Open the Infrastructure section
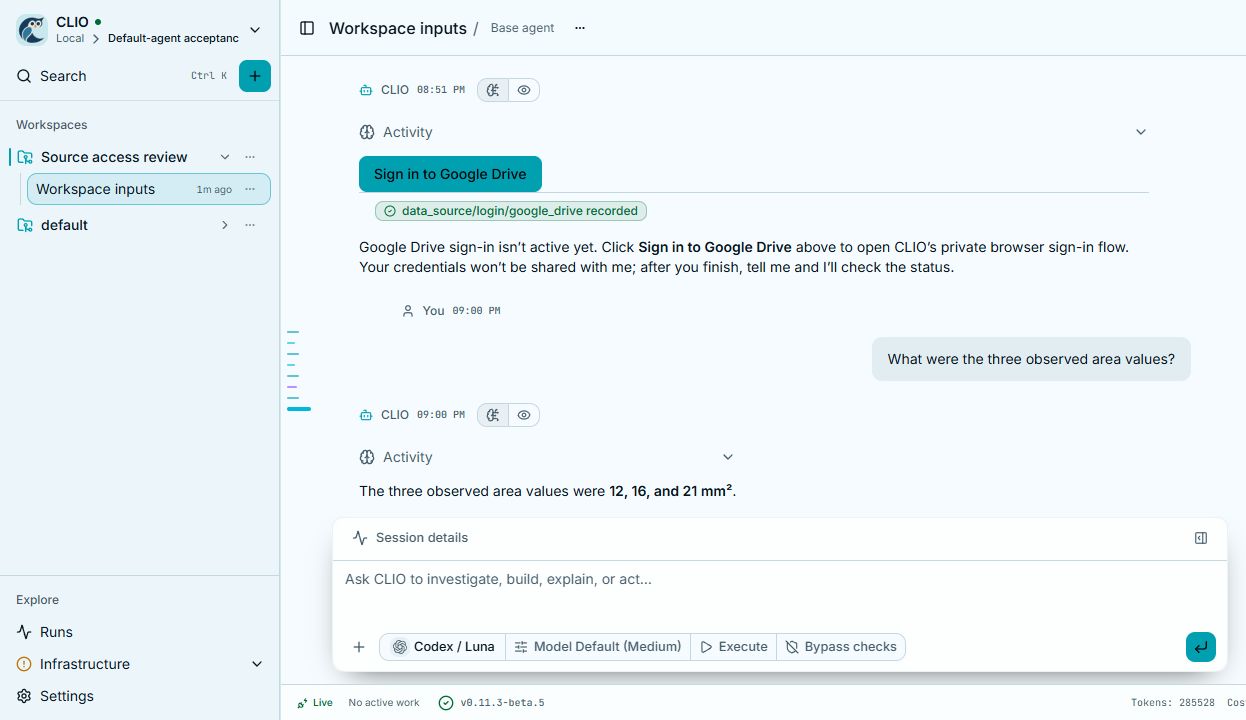Viewport: 1246px width, 720px height. pyautogui.click(x=85, y=664)
